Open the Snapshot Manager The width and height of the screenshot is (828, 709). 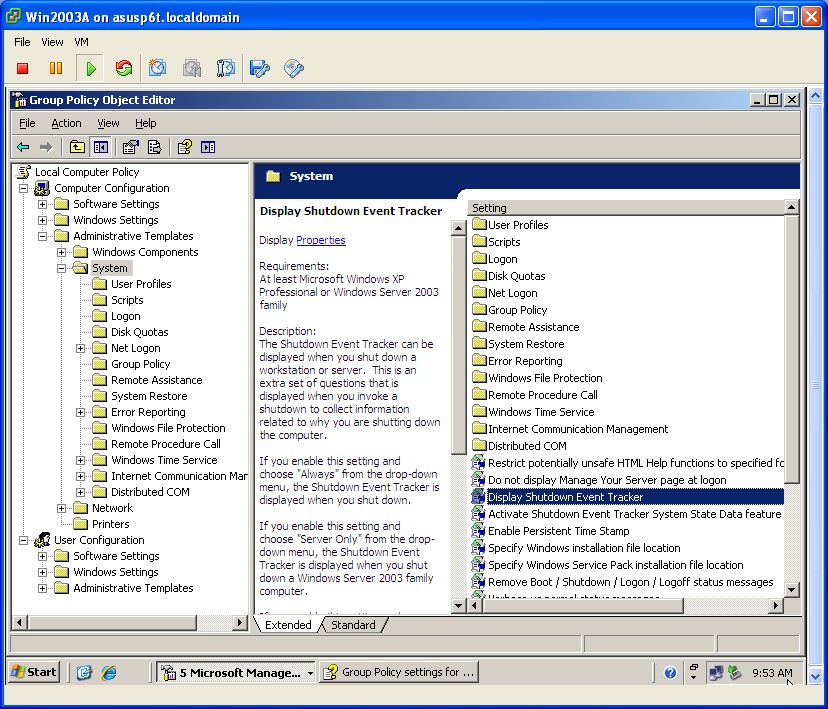225,68
